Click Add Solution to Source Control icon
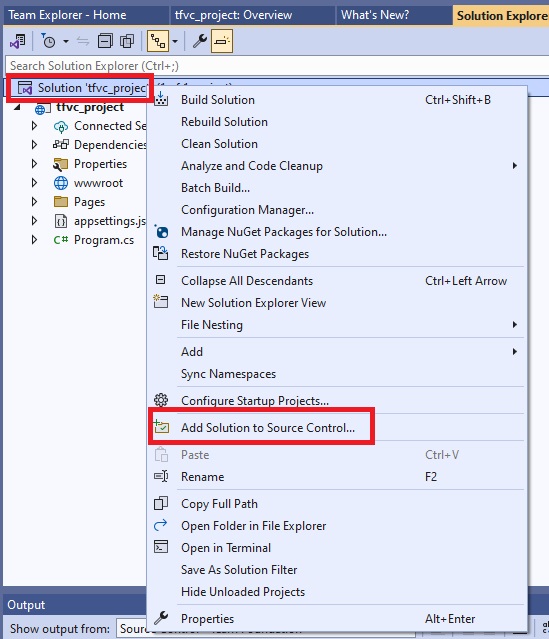 click(x=161, y=427)
